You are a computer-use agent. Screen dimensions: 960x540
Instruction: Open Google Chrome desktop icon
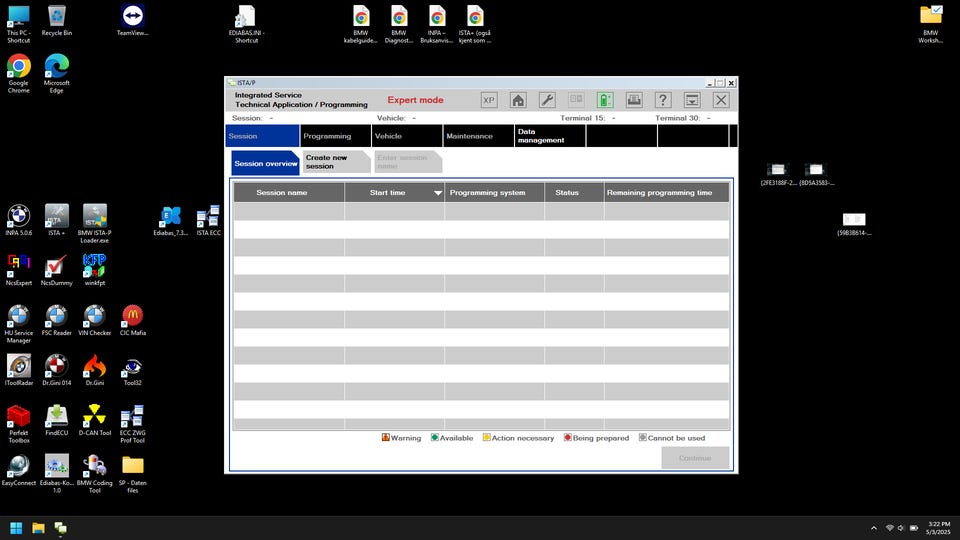click(x=18, y=73)
